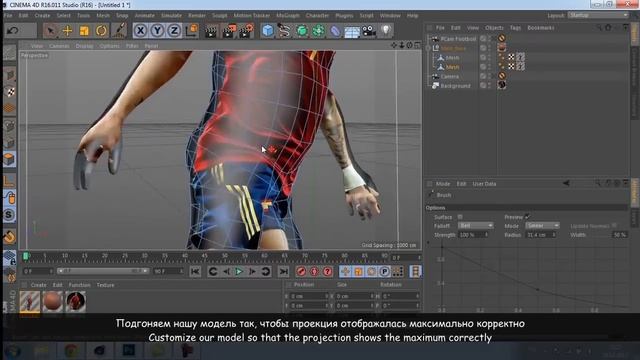Toggle Y-axis lock
Viewport: 640px width, 360px height.
157,31
